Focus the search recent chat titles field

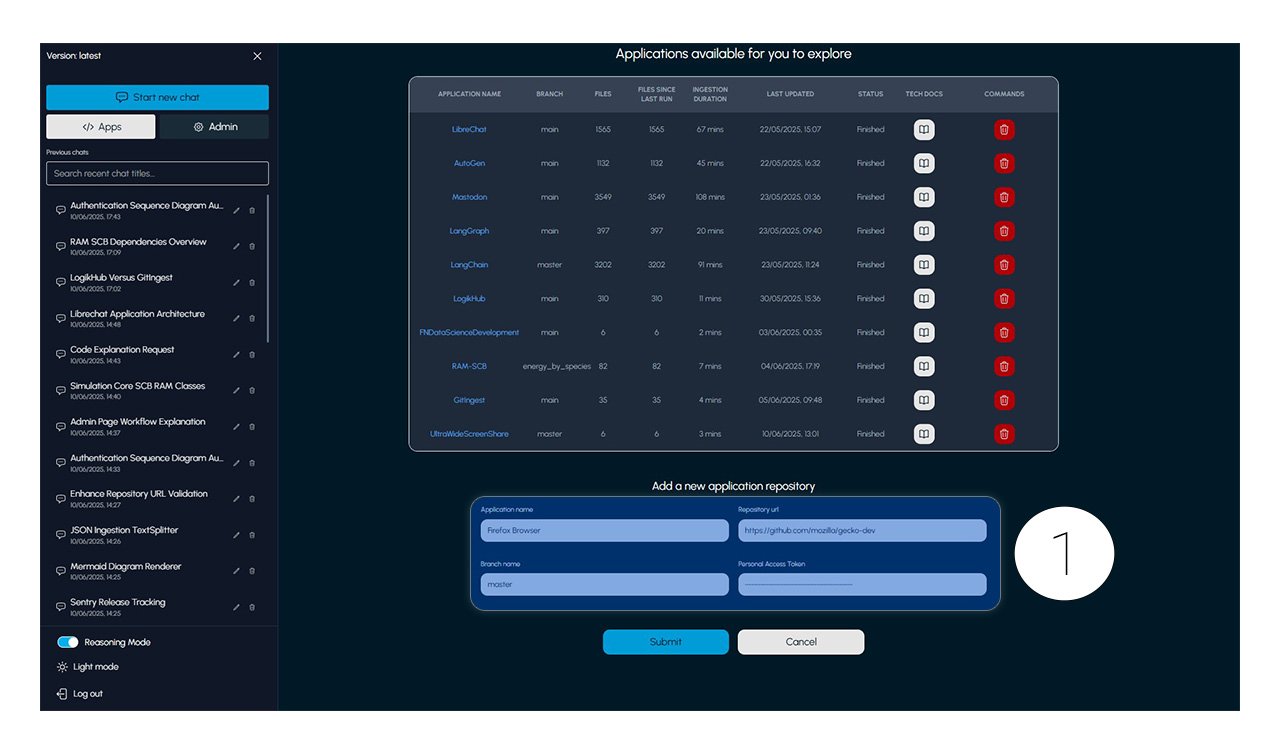(x=157, y=173)
